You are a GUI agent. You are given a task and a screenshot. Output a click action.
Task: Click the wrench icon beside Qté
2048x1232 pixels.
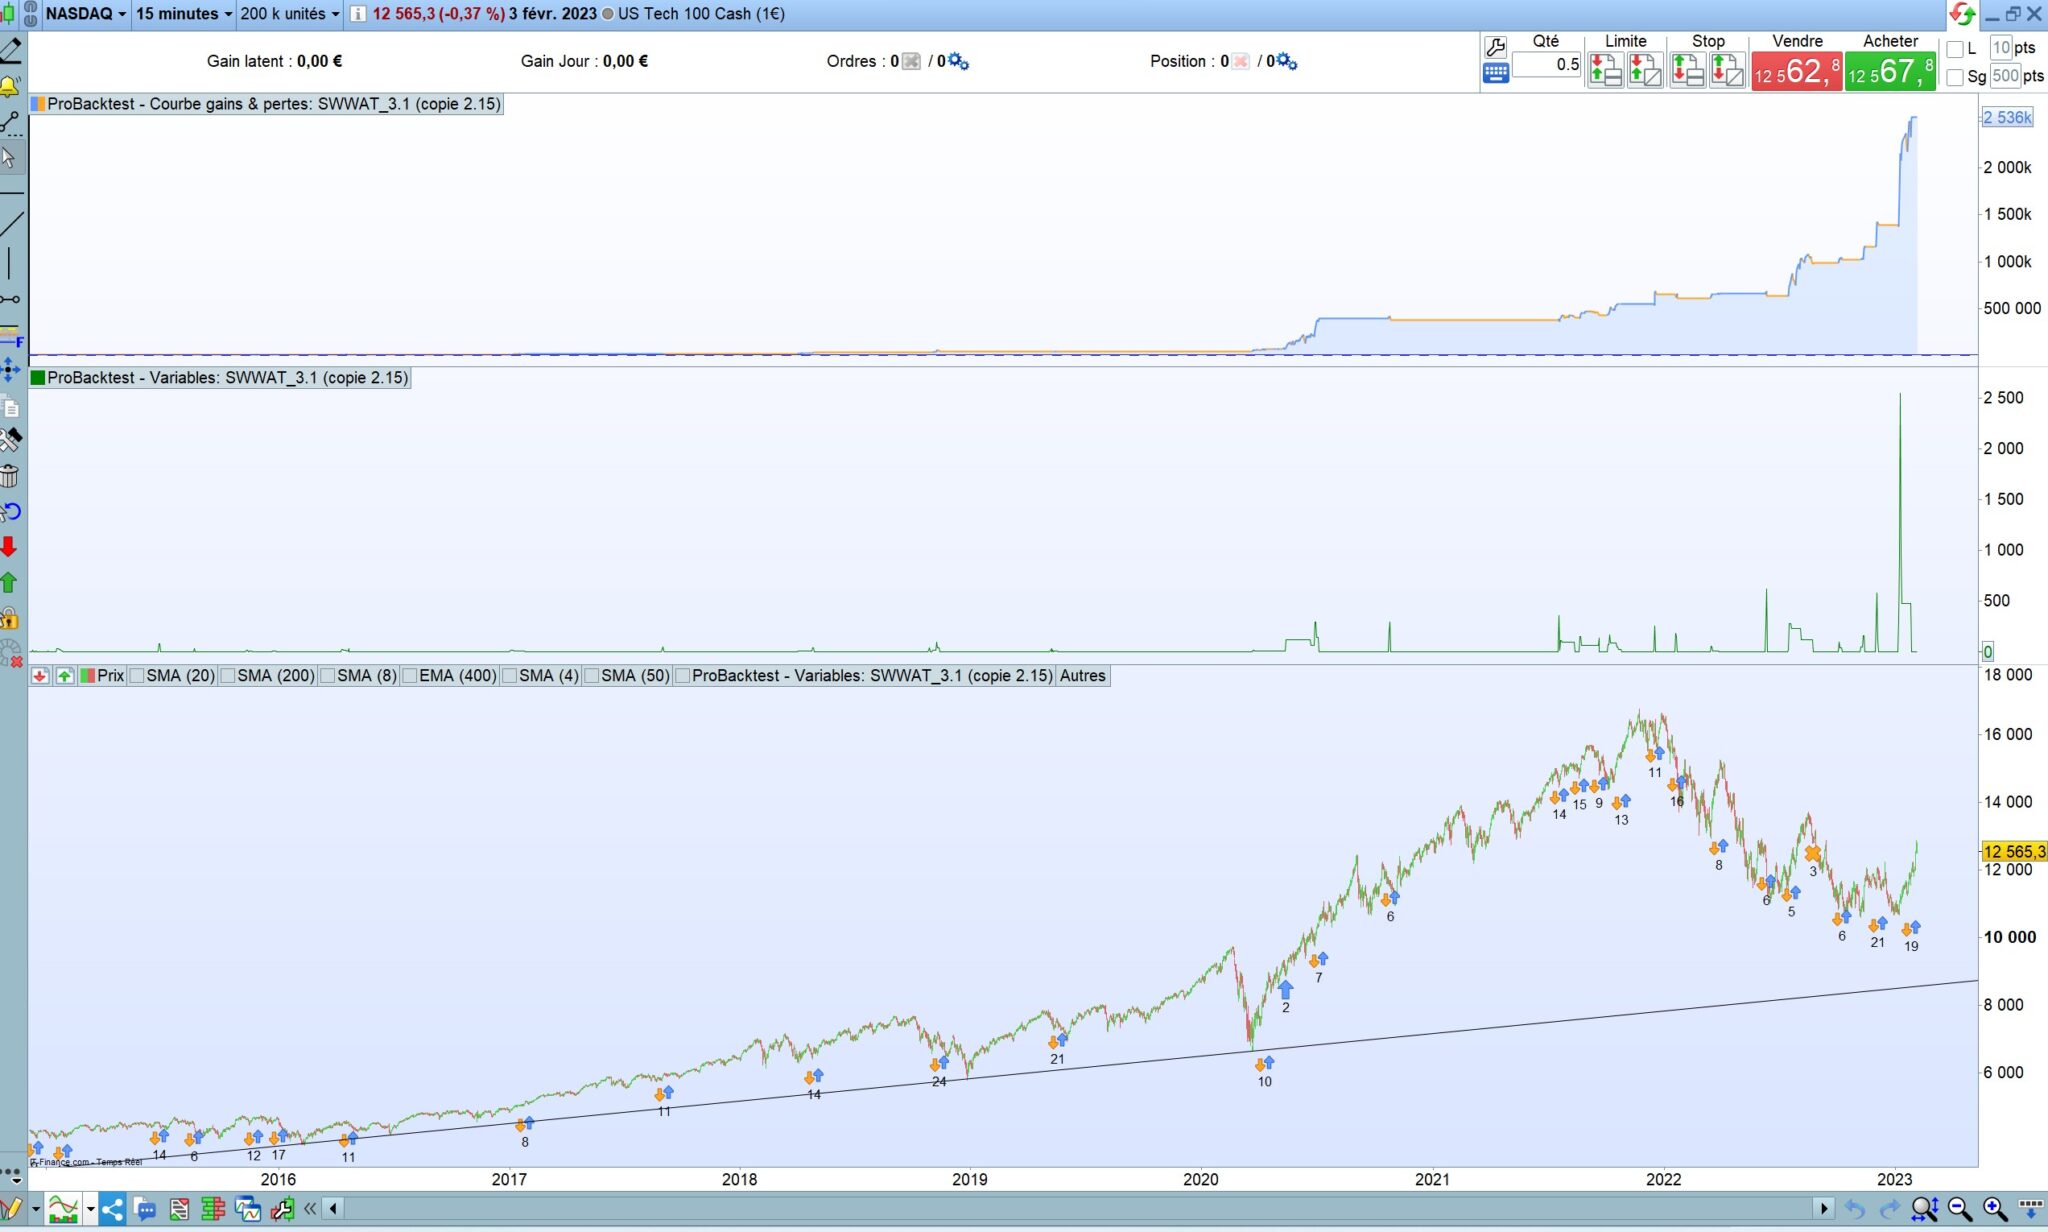(x=1496, y=47)
